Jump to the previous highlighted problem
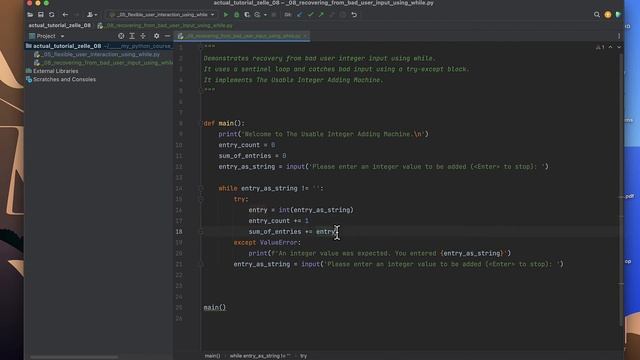640x360 pixels. tap(611, 47)
